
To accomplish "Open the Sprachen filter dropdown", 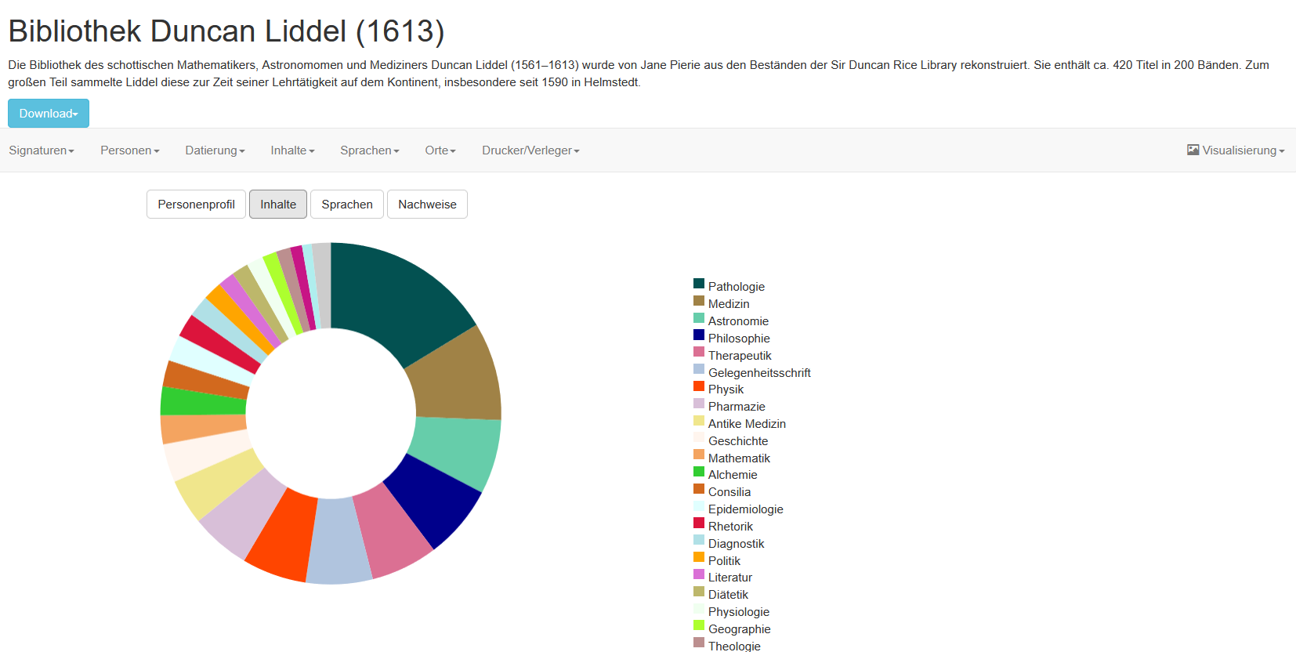I will pyautogui.click(x=369, y=150).
